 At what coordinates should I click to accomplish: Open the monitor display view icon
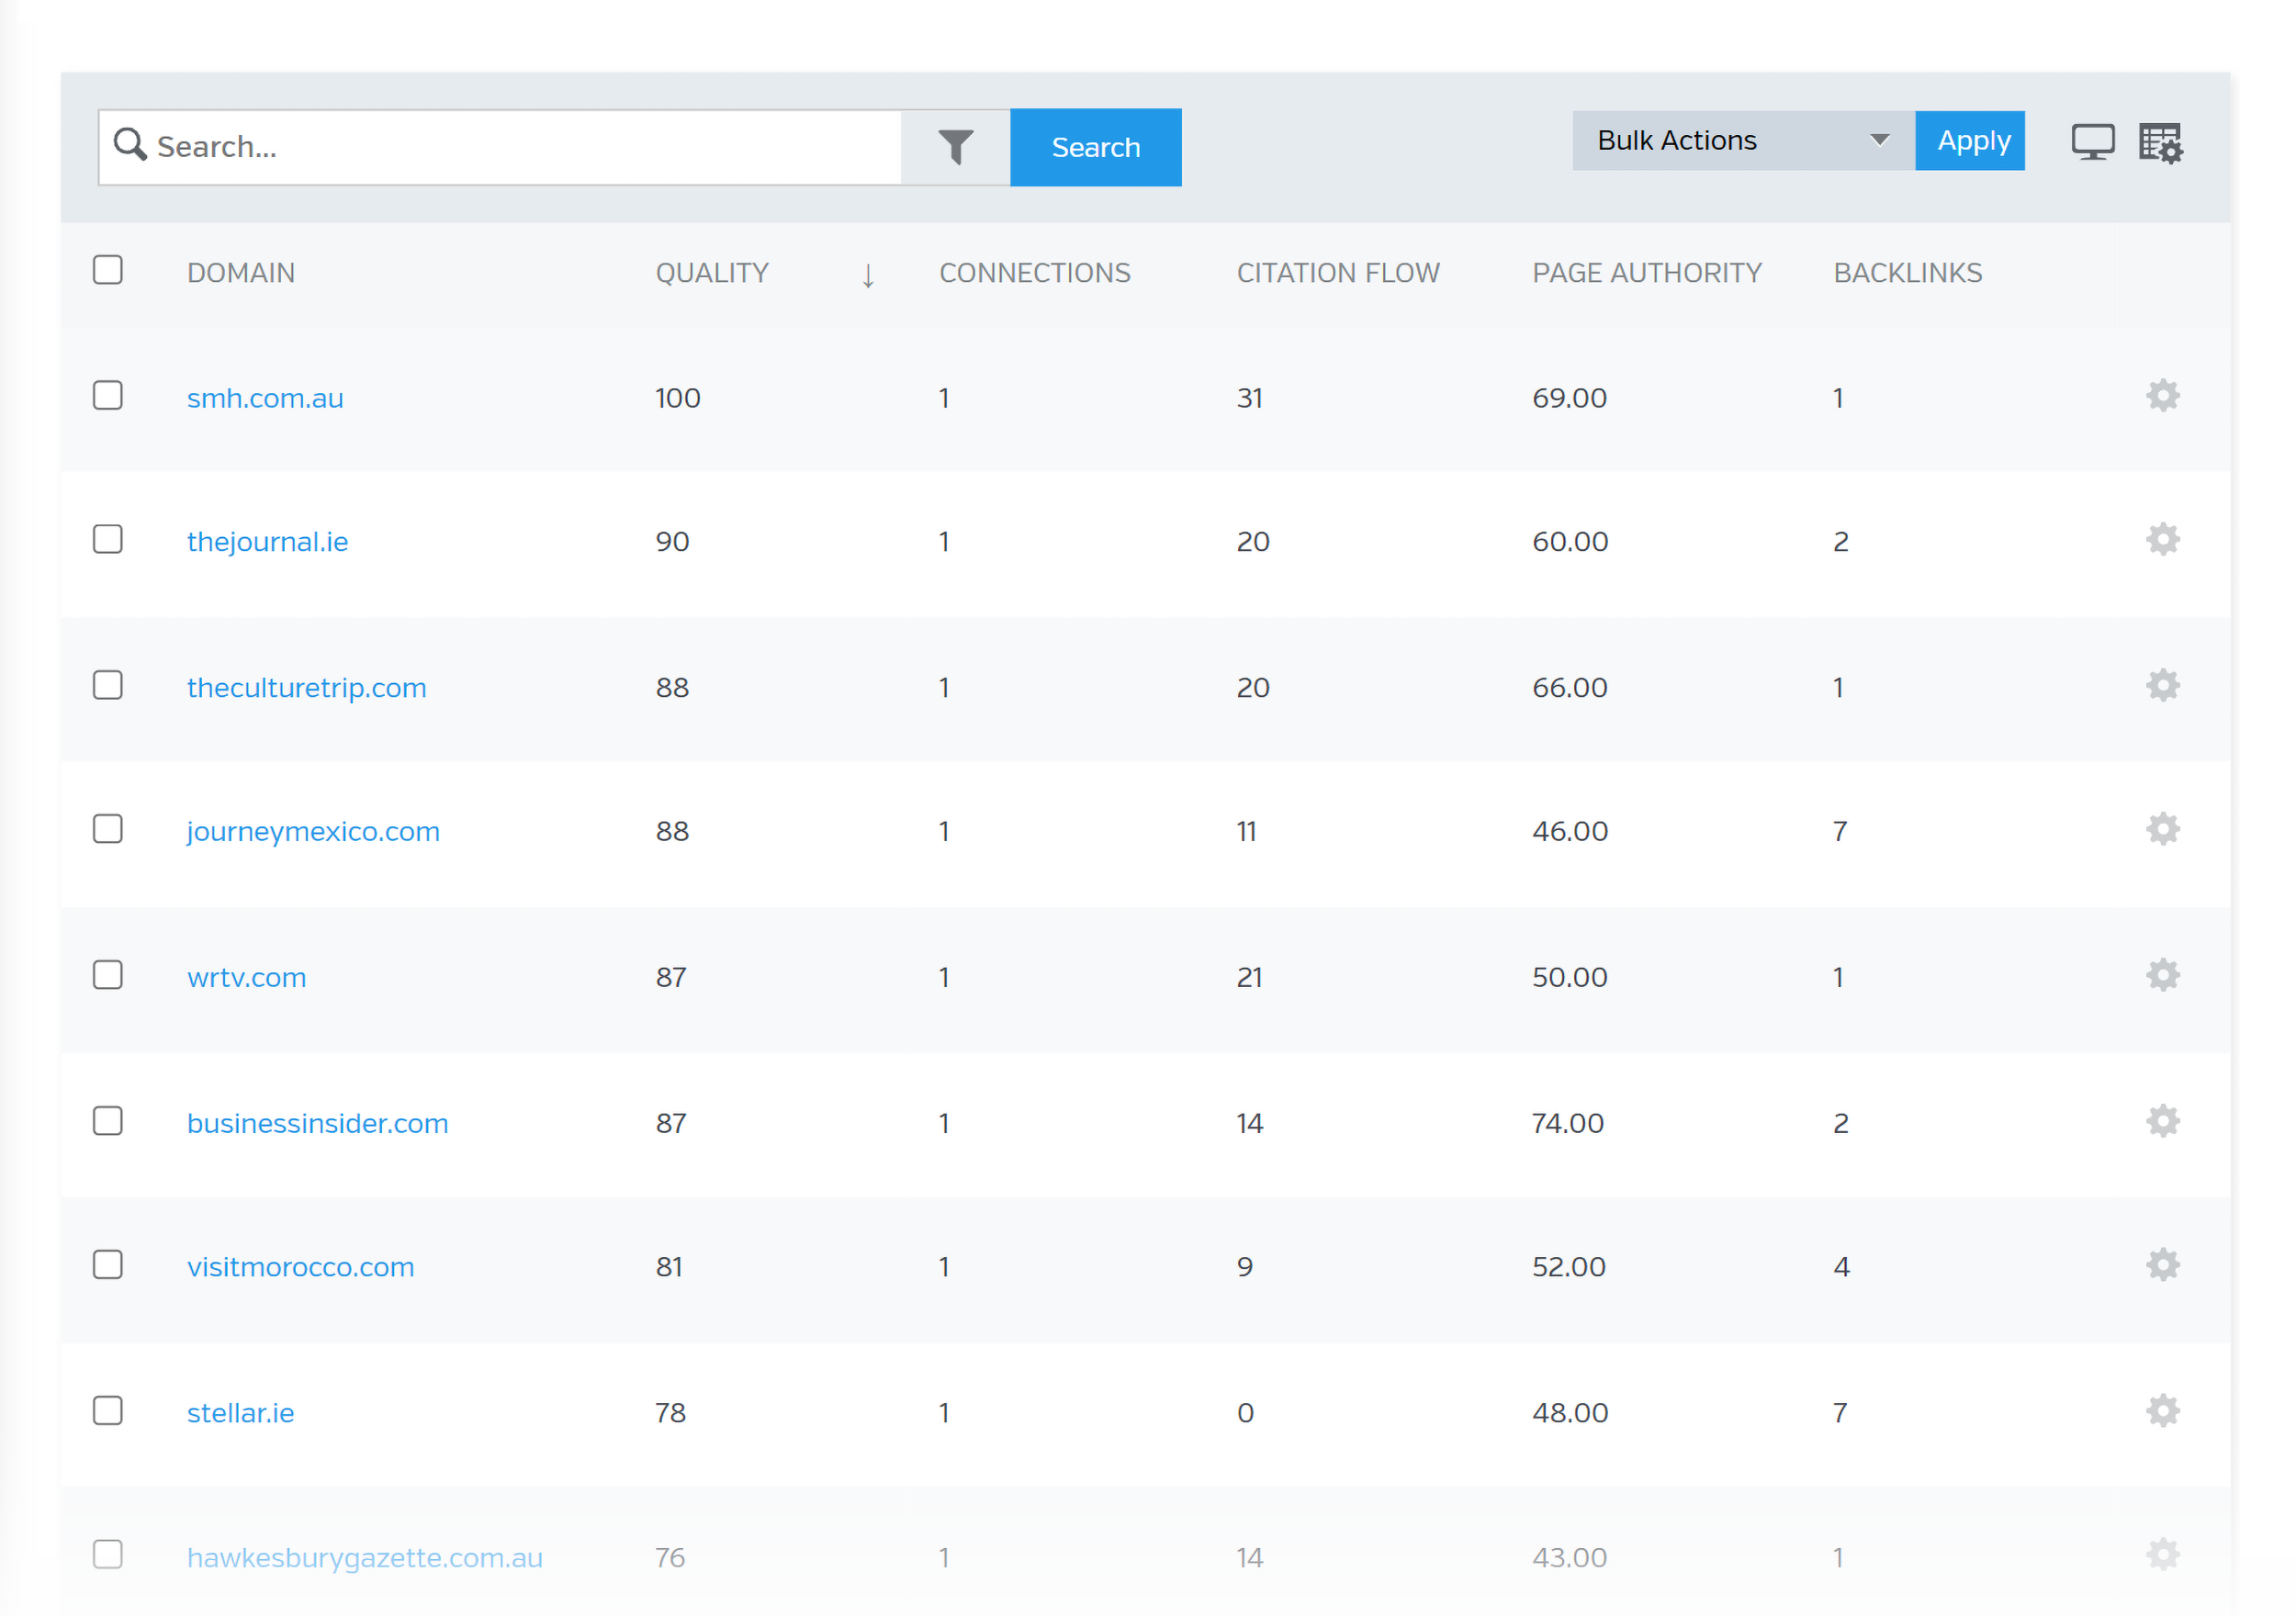click(x=2092, y=142)
